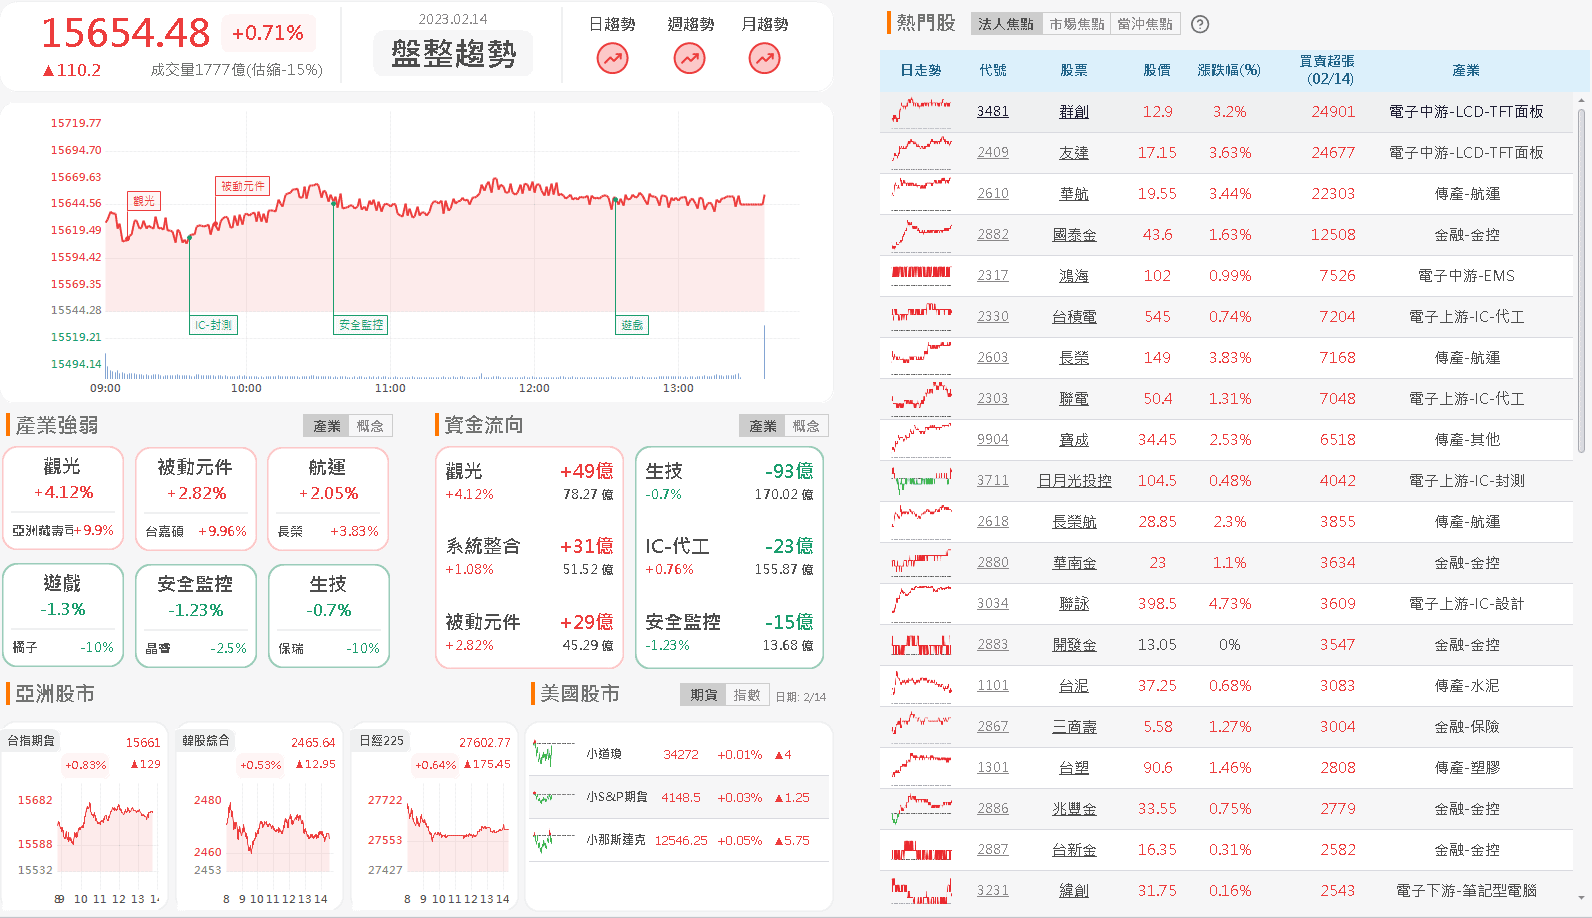Click IC-代工 row in 資金流向 outflow list
The width and height of the screenshot is (1592, 918).
[729, 557]
